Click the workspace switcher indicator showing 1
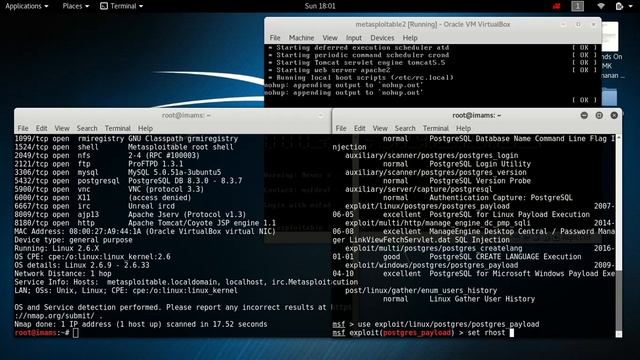Image resolution: width=640 pixels, height=360 pixels. pyautogui.click(x=577, y=6)
